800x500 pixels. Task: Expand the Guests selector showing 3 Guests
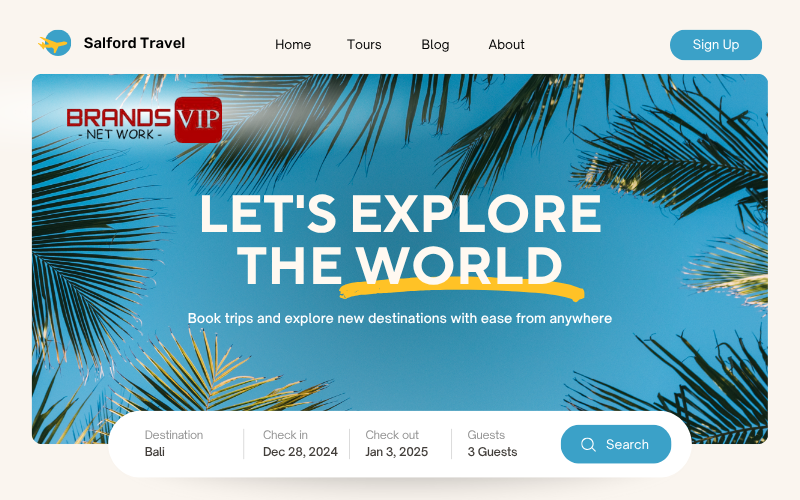coord(492,443)
